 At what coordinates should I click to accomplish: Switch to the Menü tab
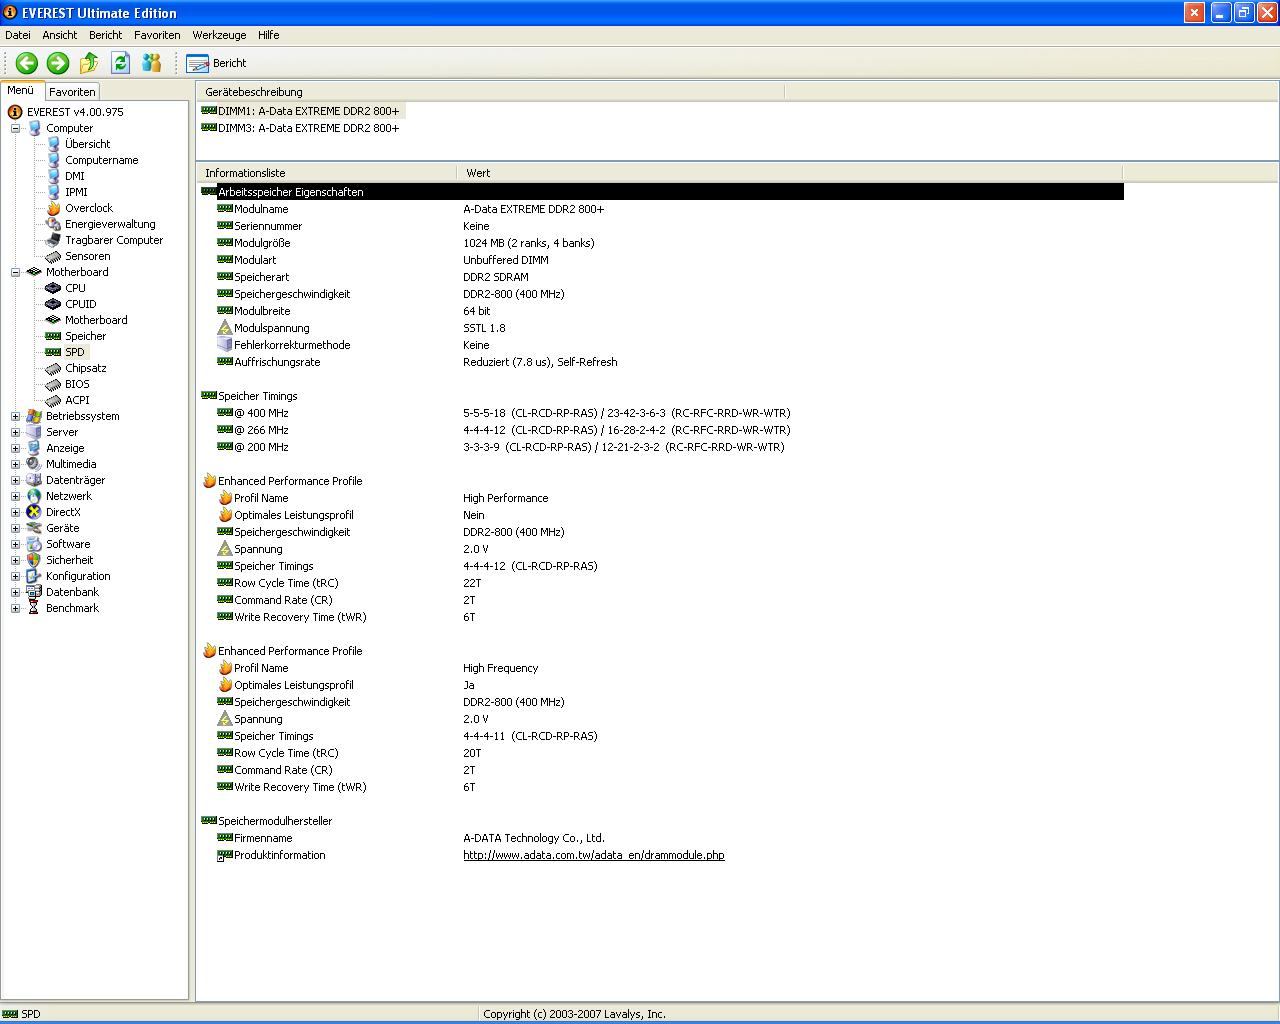pos(21,90)
